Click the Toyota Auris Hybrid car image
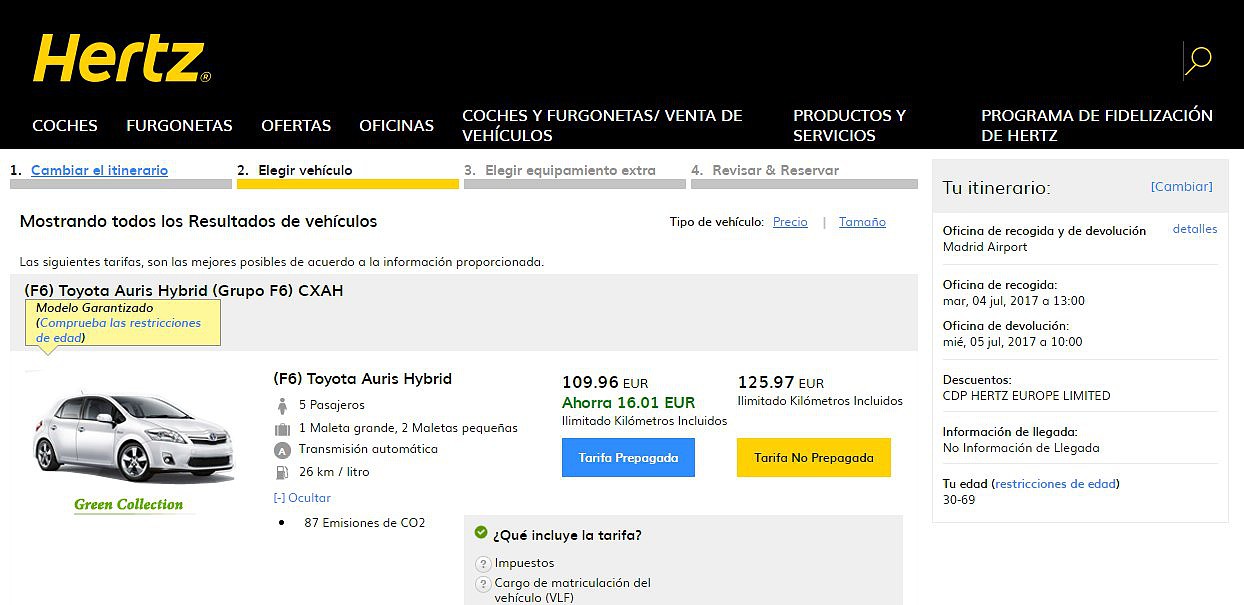Screen dimensions: 1244x605 (x=132, y=435)
